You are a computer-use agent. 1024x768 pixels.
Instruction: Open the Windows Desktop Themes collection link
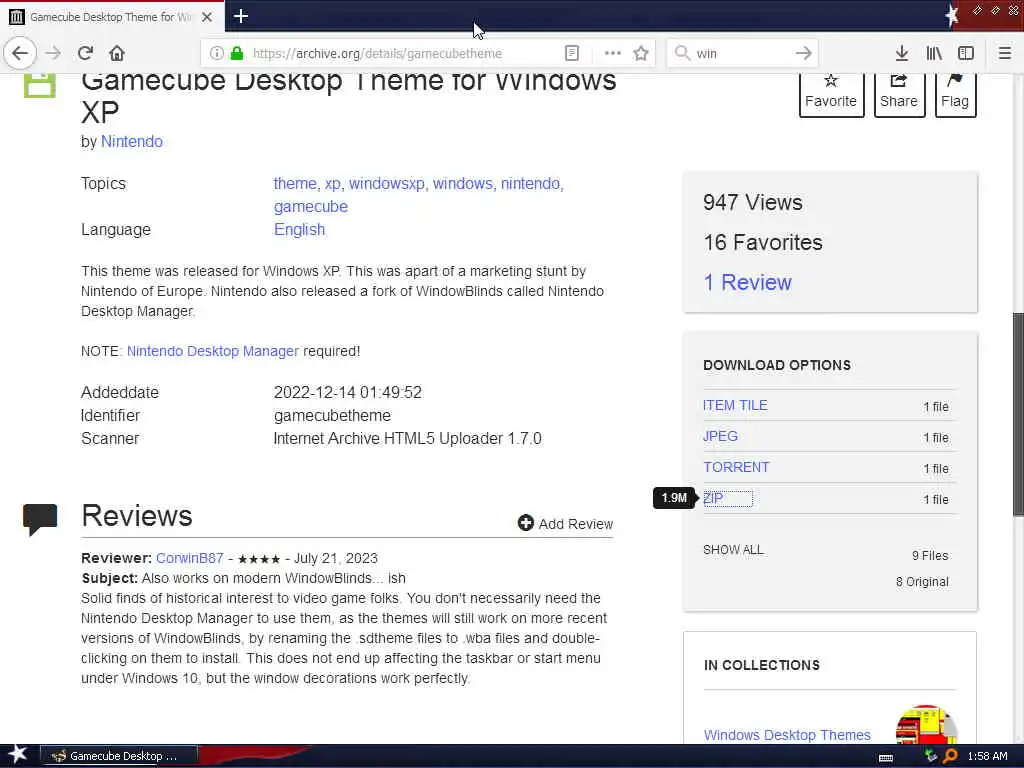787,735
